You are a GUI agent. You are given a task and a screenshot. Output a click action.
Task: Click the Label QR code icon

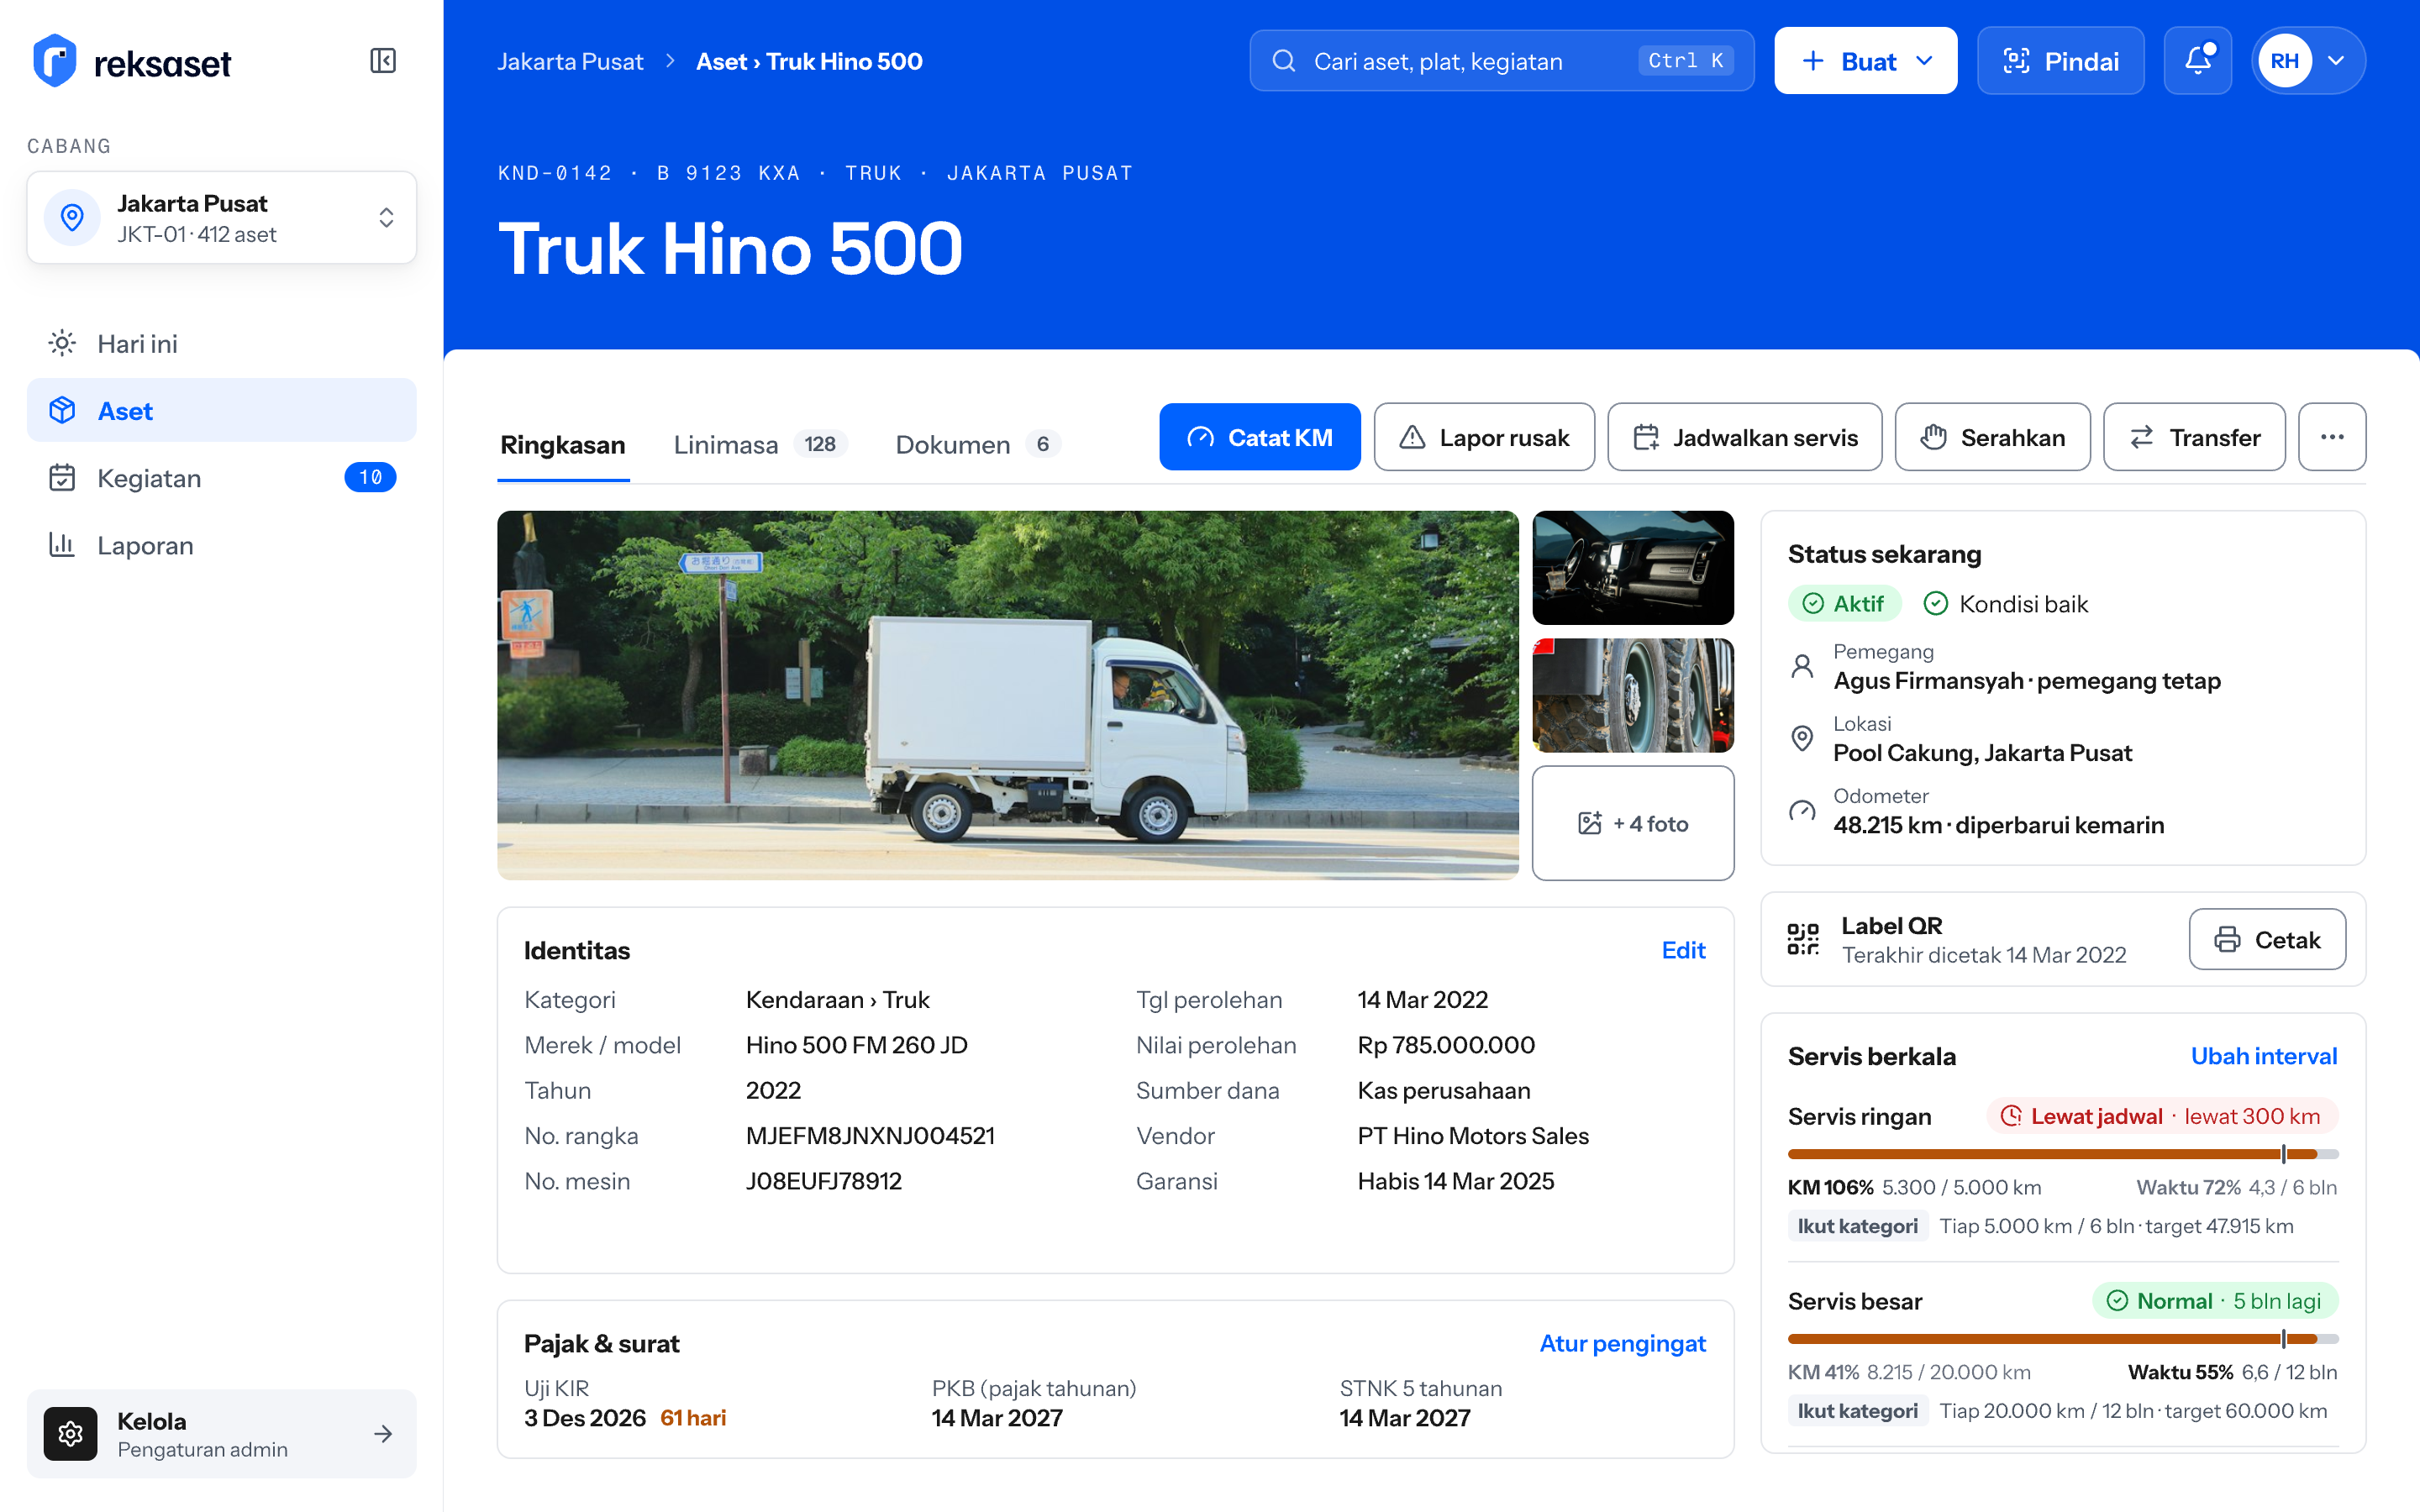(1802, 939)
